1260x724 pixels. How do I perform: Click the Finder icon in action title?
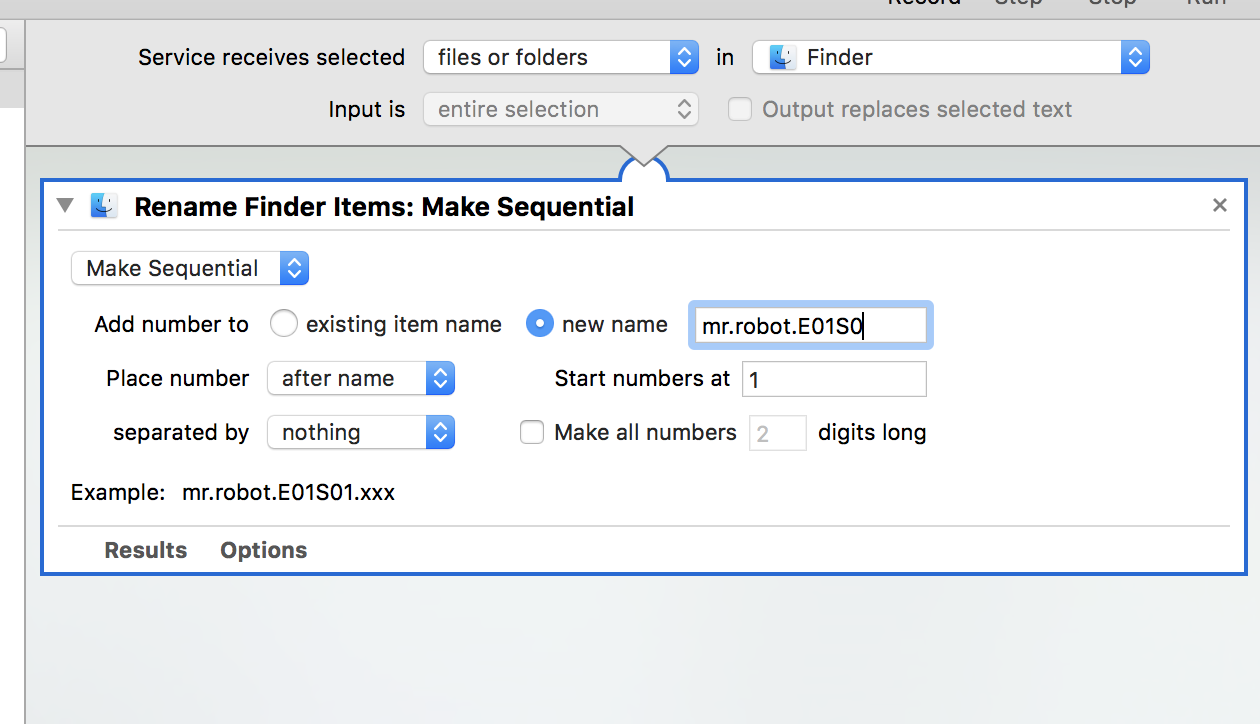pos(104,206)
